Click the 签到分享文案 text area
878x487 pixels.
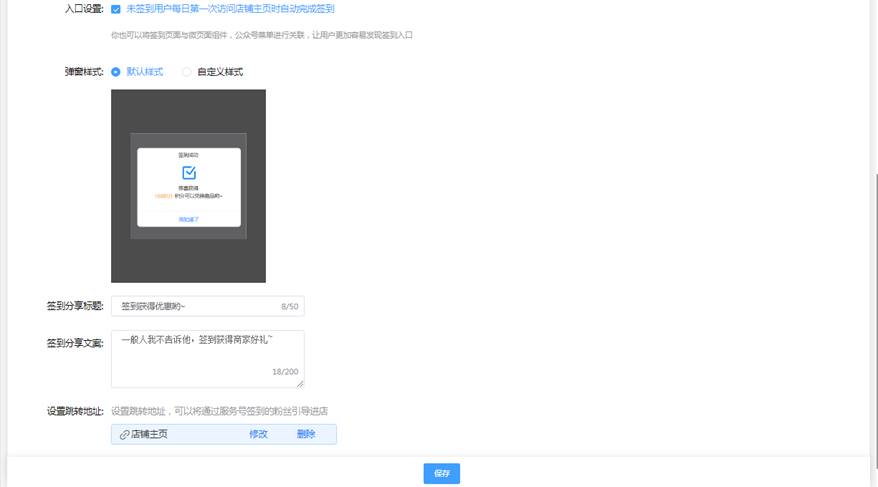208,359
